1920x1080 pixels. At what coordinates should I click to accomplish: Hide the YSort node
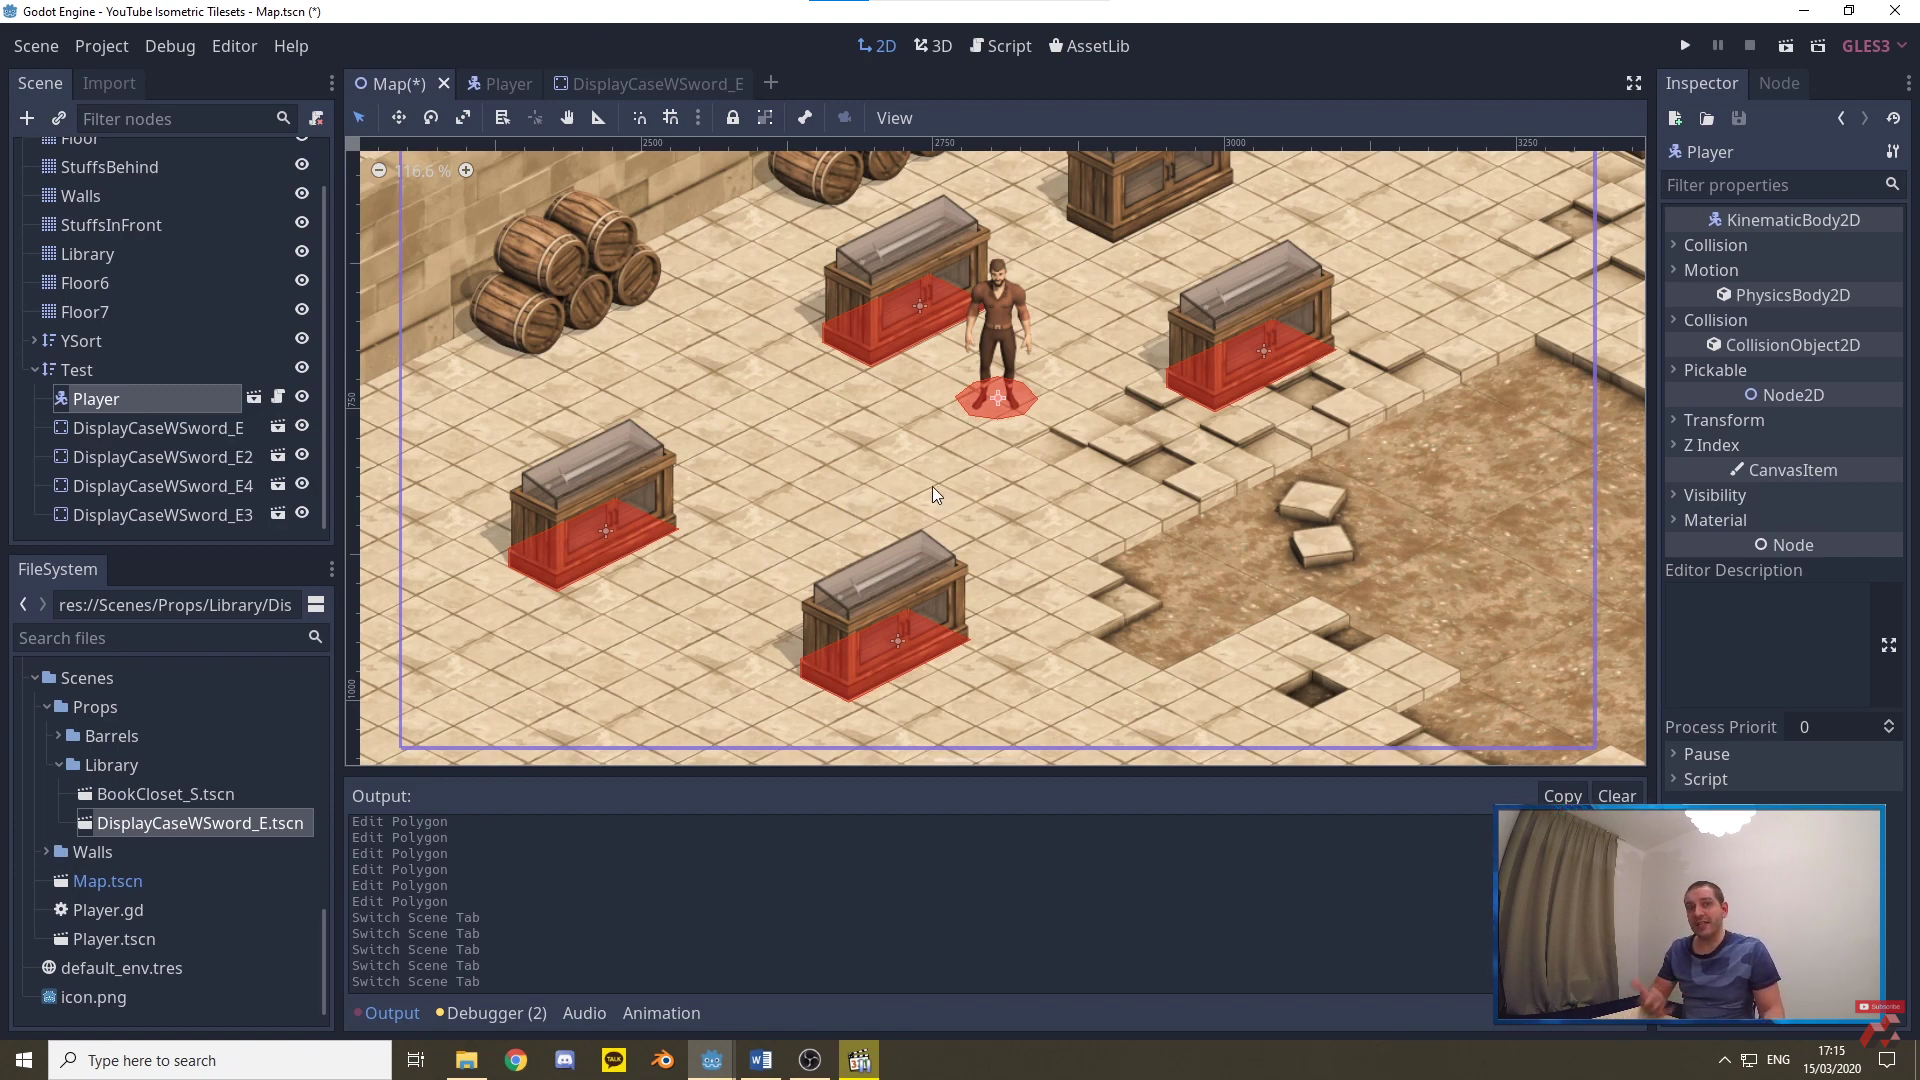click(x=302, y=339)
